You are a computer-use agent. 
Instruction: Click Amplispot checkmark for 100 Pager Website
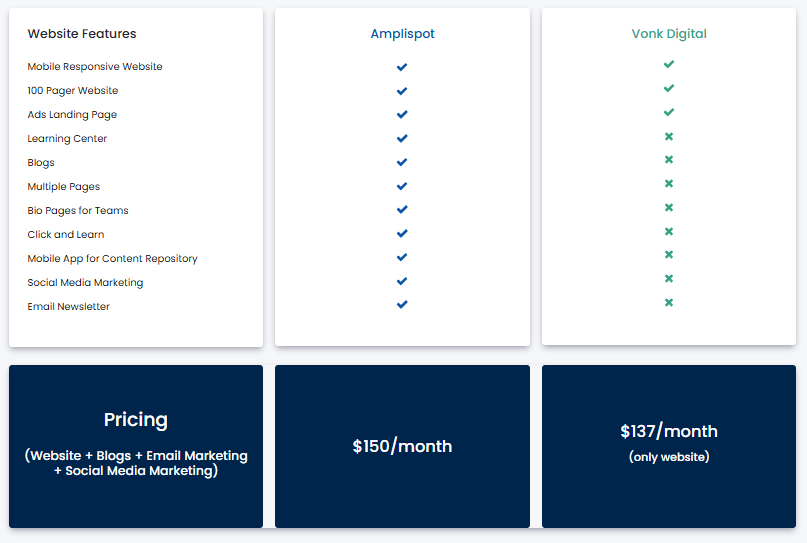click(x=402, y=91)
